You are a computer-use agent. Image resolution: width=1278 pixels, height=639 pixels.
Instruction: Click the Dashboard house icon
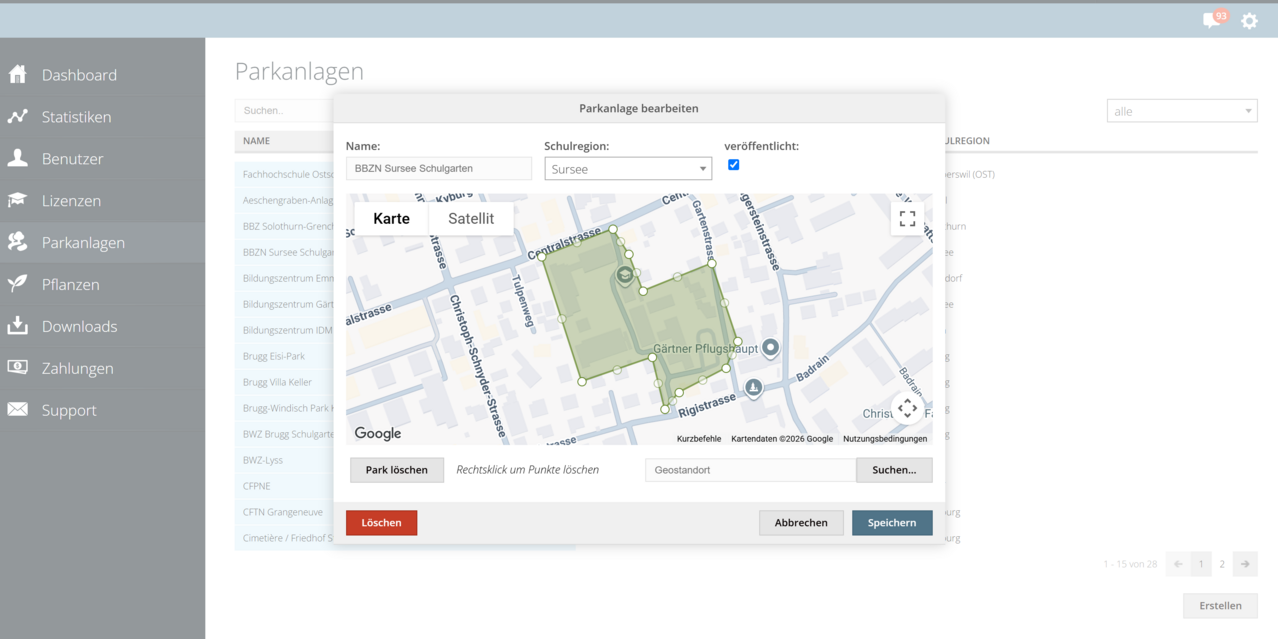18,74
